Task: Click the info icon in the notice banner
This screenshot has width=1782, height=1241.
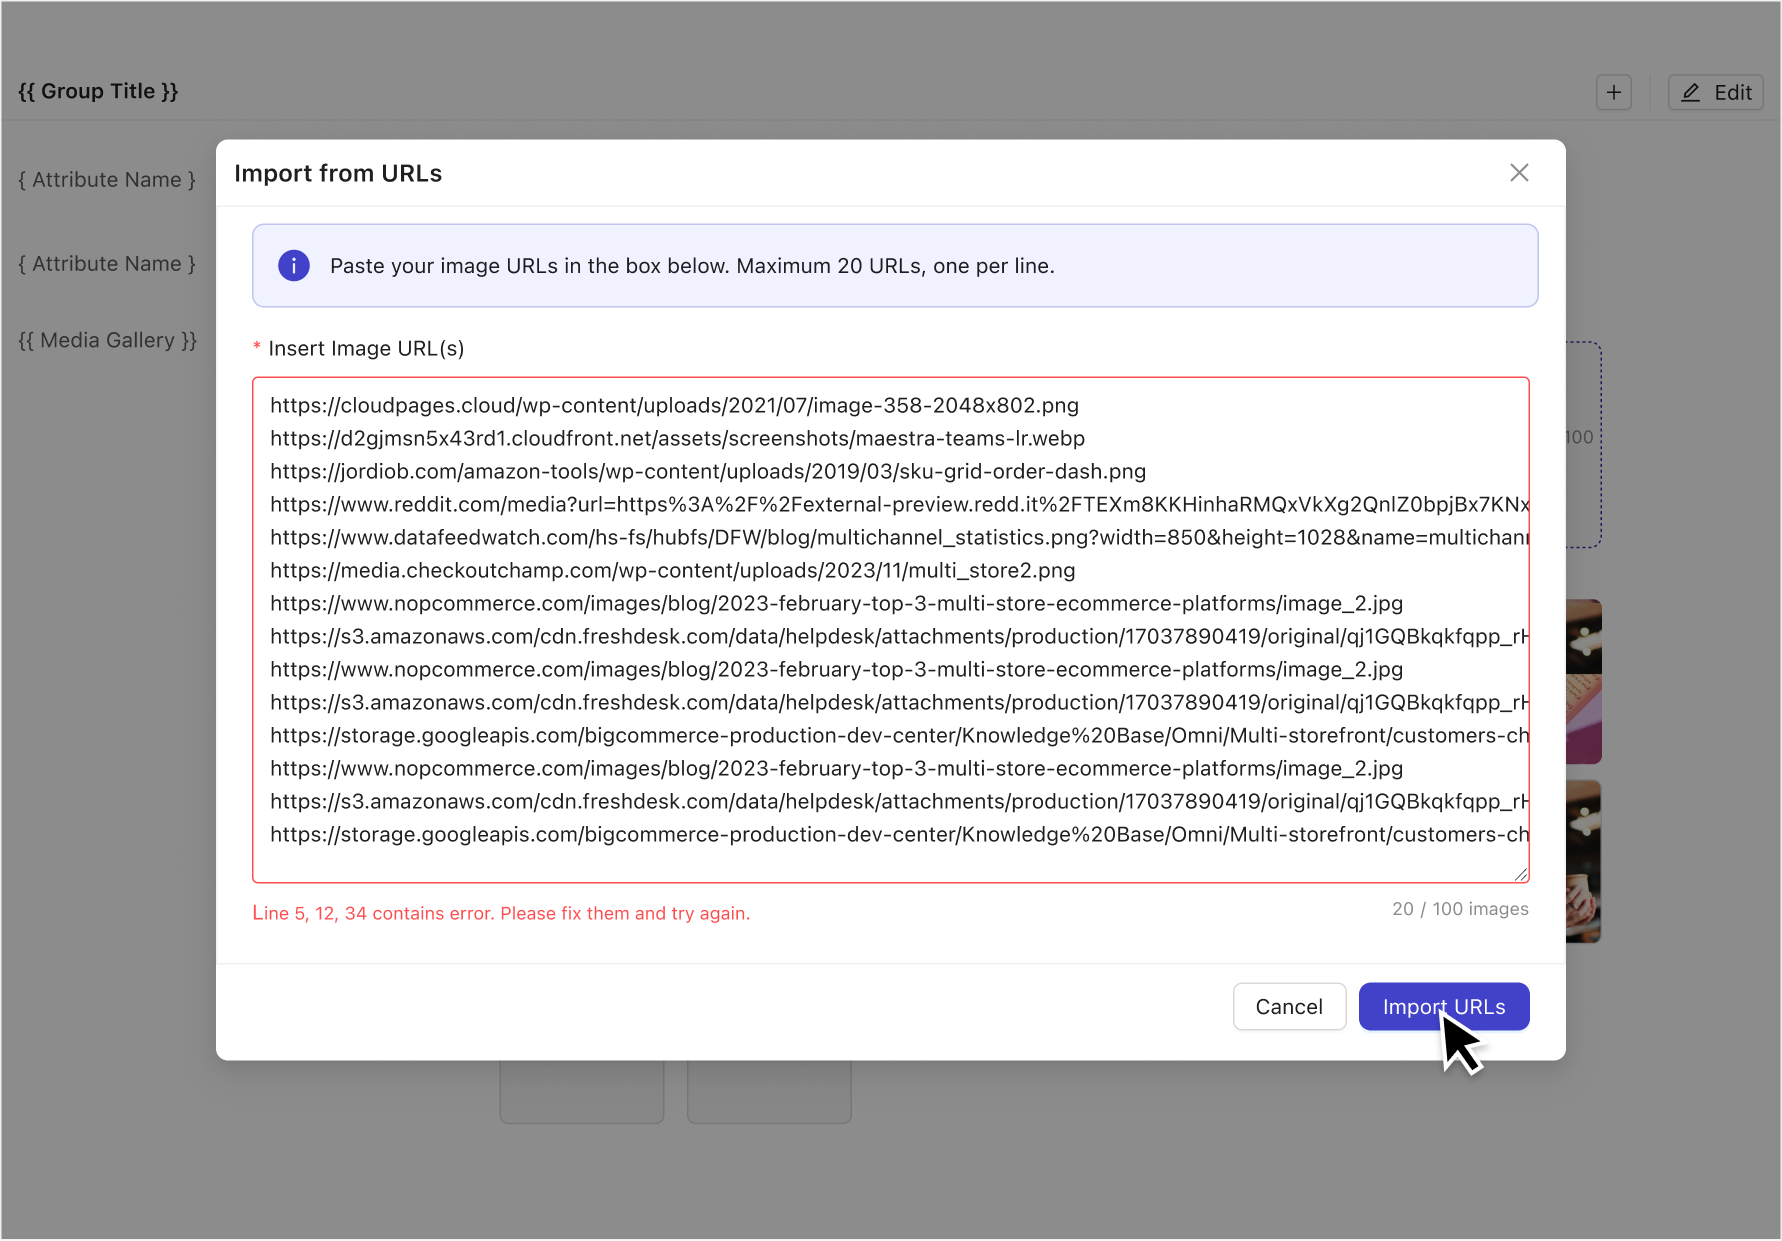Action: (293, 265)
